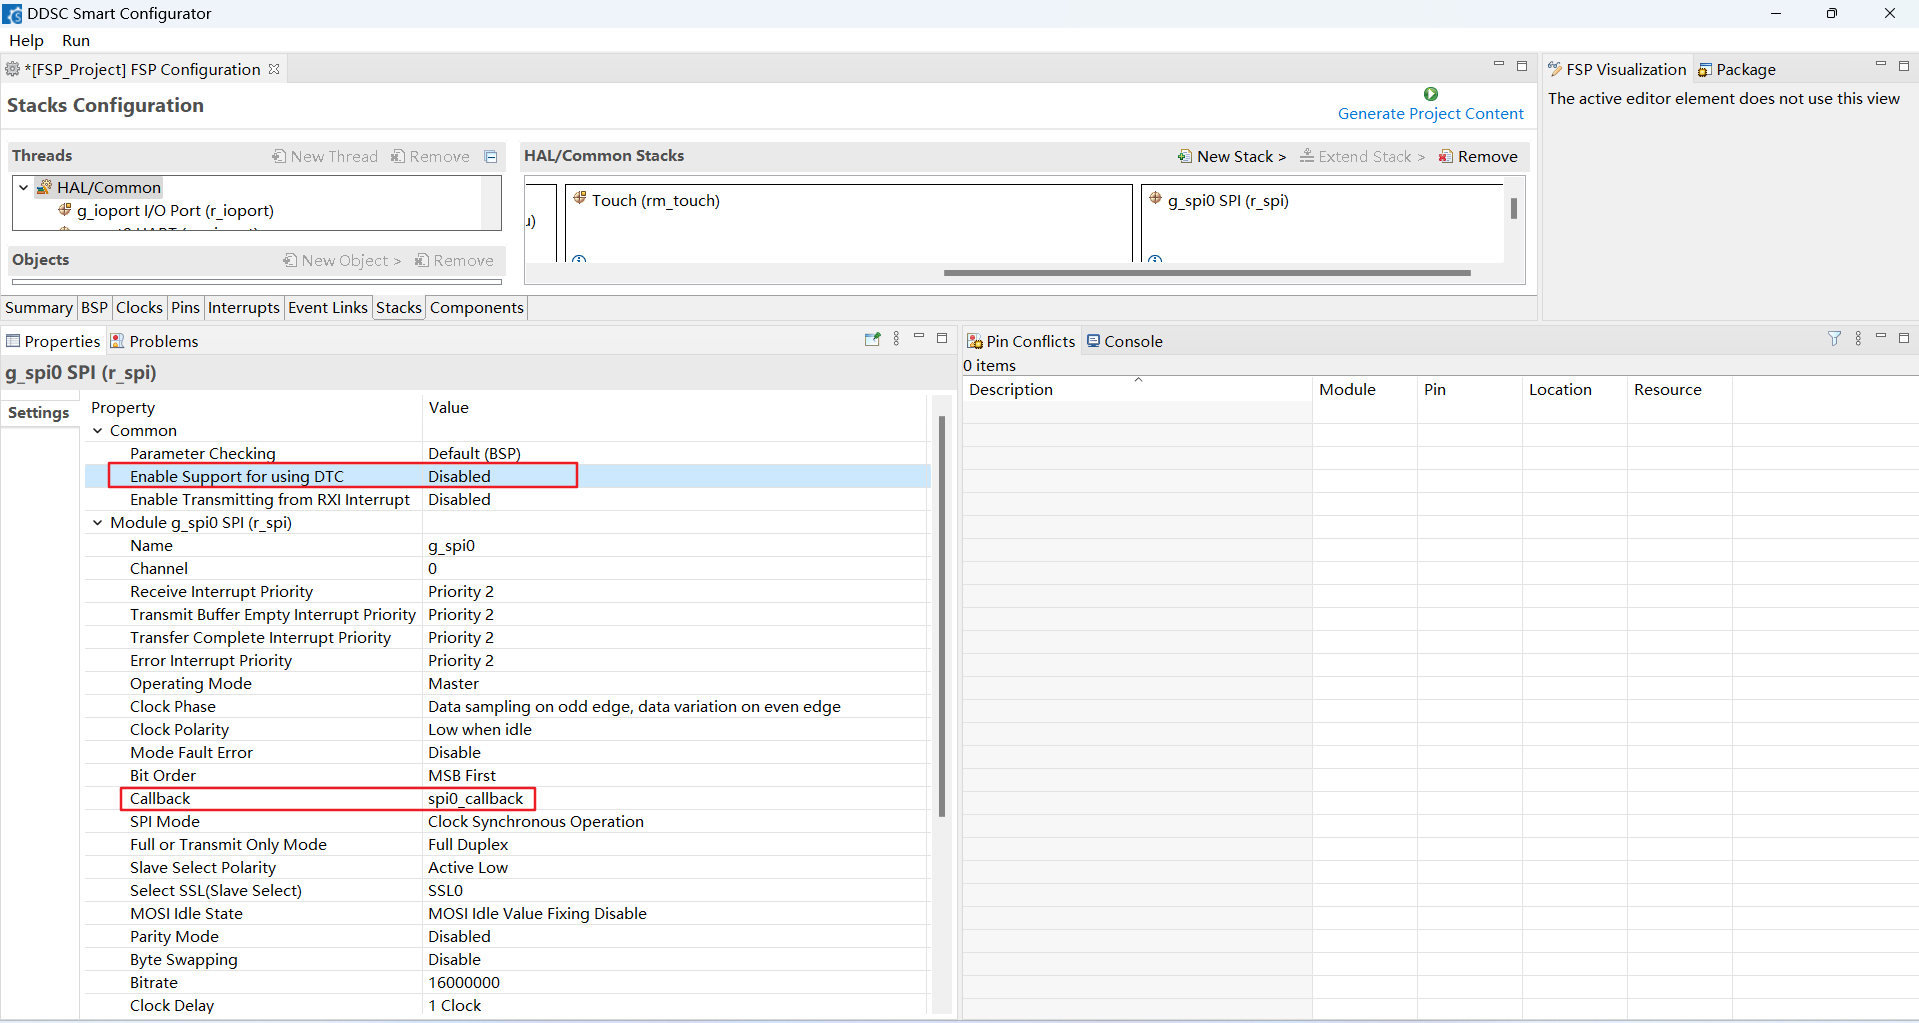
Task: Click the Properties vertical scrollbar
Action: pyautogui.click(x=941, y=616)
